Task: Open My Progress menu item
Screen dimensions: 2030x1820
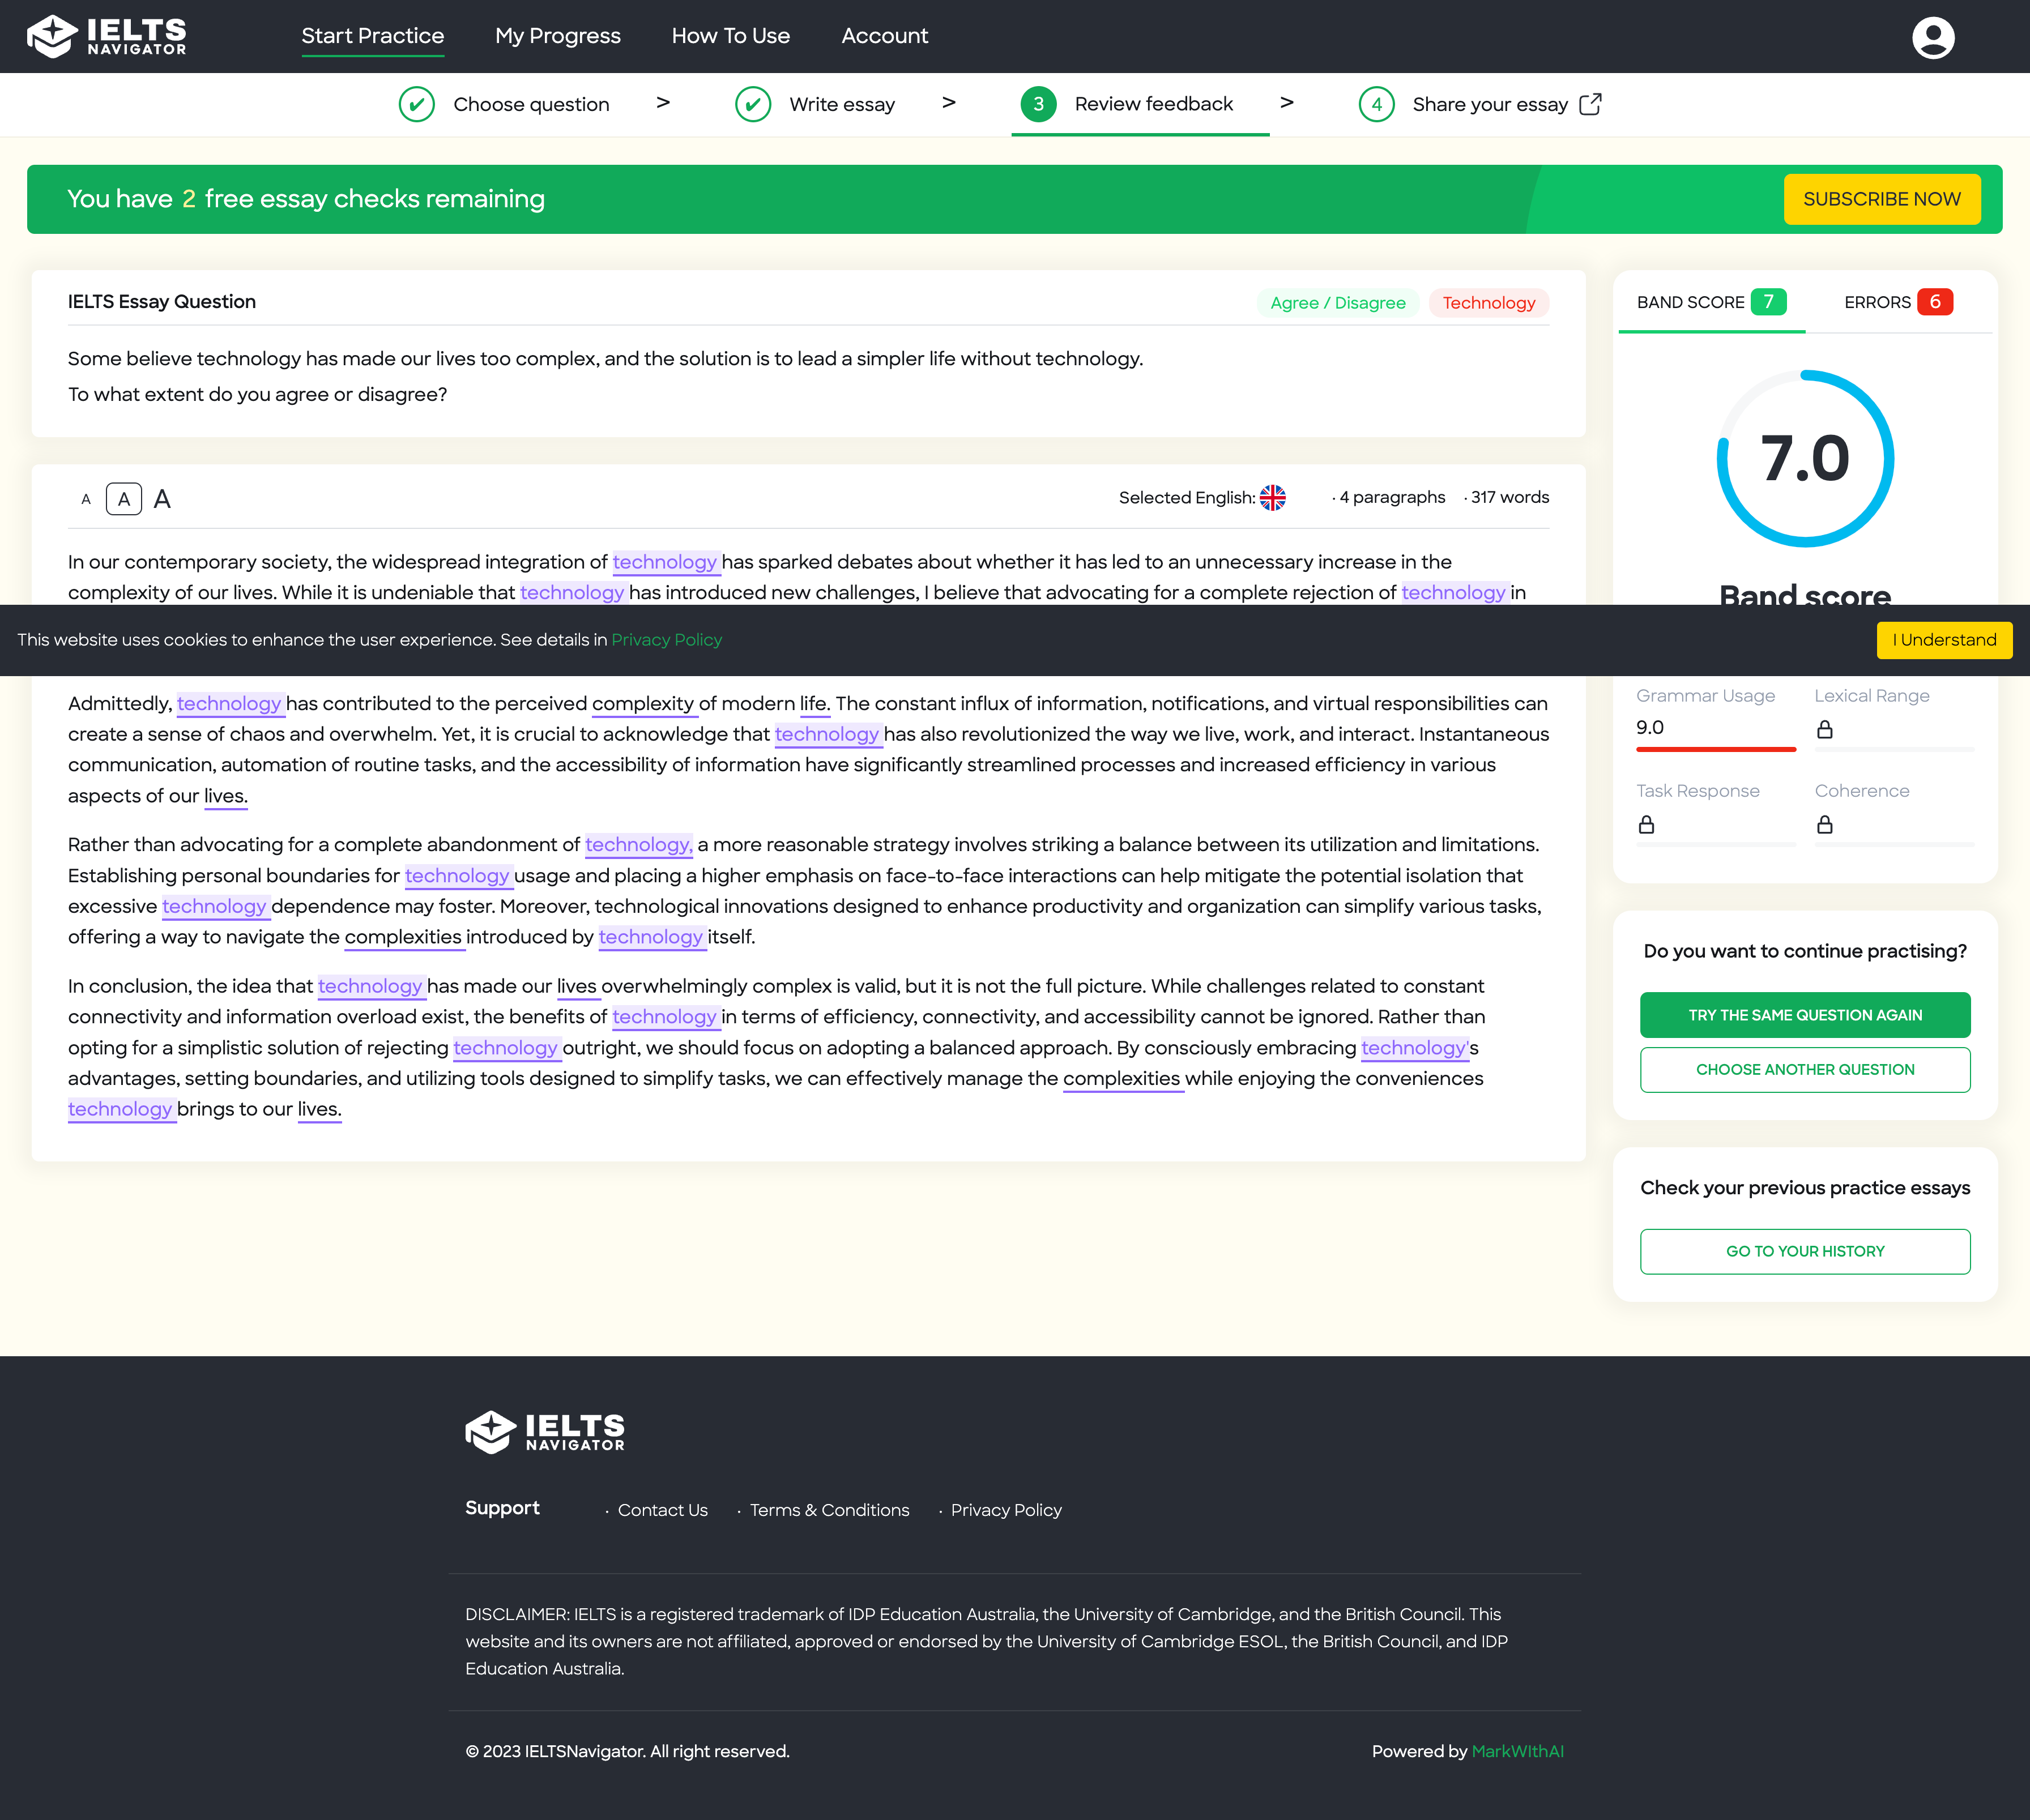Action: click(x=557, y=36)
